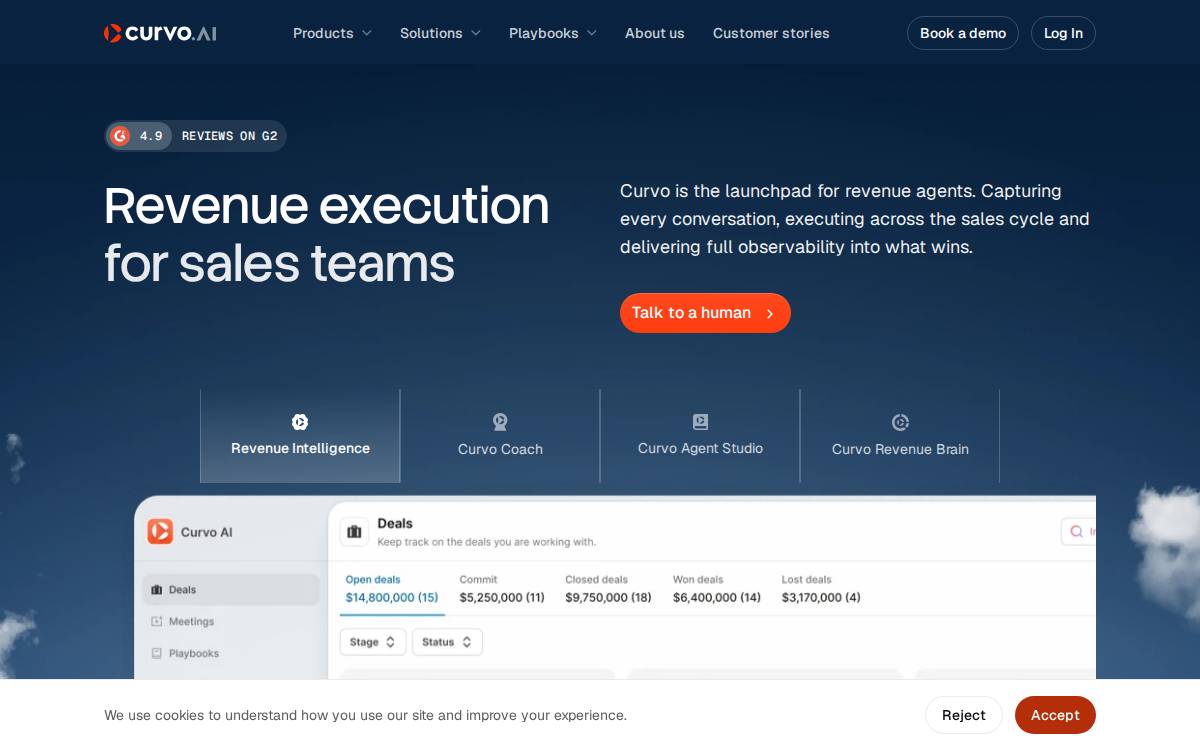Click the Deals header briefcase icon
This screenshot has height=750, width=1200.
coord(354,531)
